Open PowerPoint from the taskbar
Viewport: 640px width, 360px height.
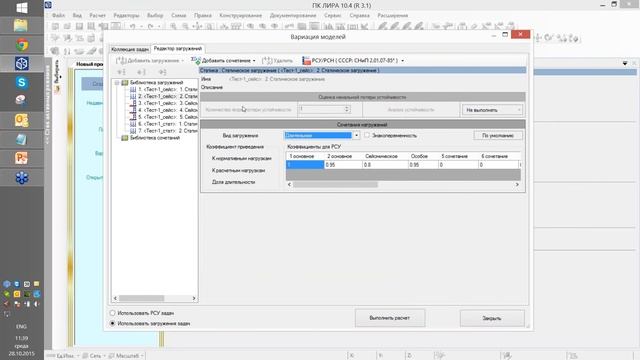tap(22, 158)
